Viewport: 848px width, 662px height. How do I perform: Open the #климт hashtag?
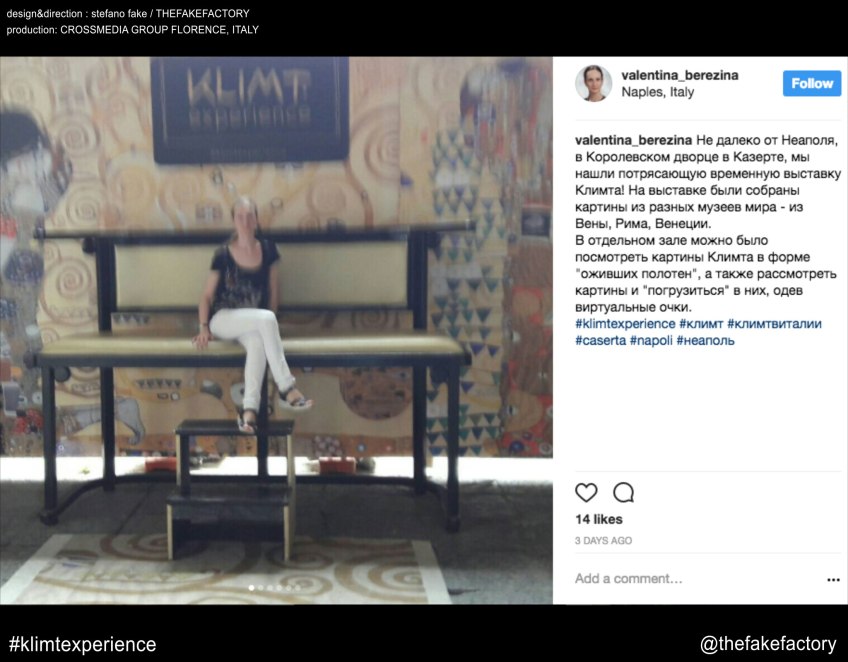701,323
